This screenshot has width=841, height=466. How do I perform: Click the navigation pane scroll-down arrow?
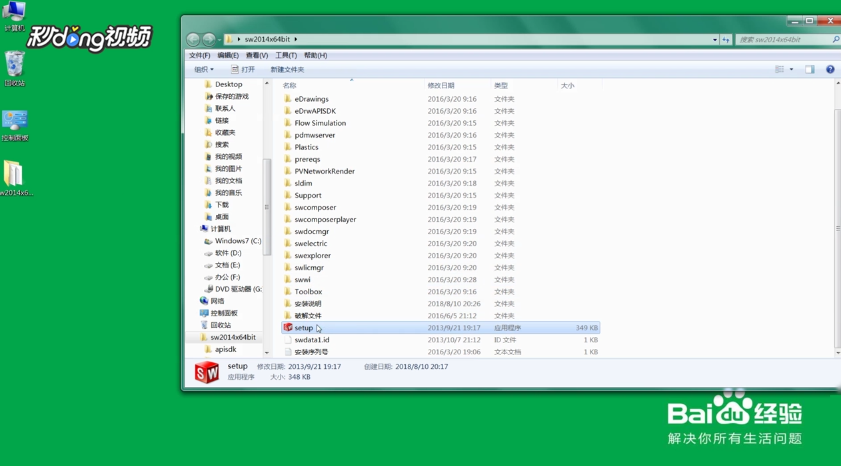pos(267,353)
